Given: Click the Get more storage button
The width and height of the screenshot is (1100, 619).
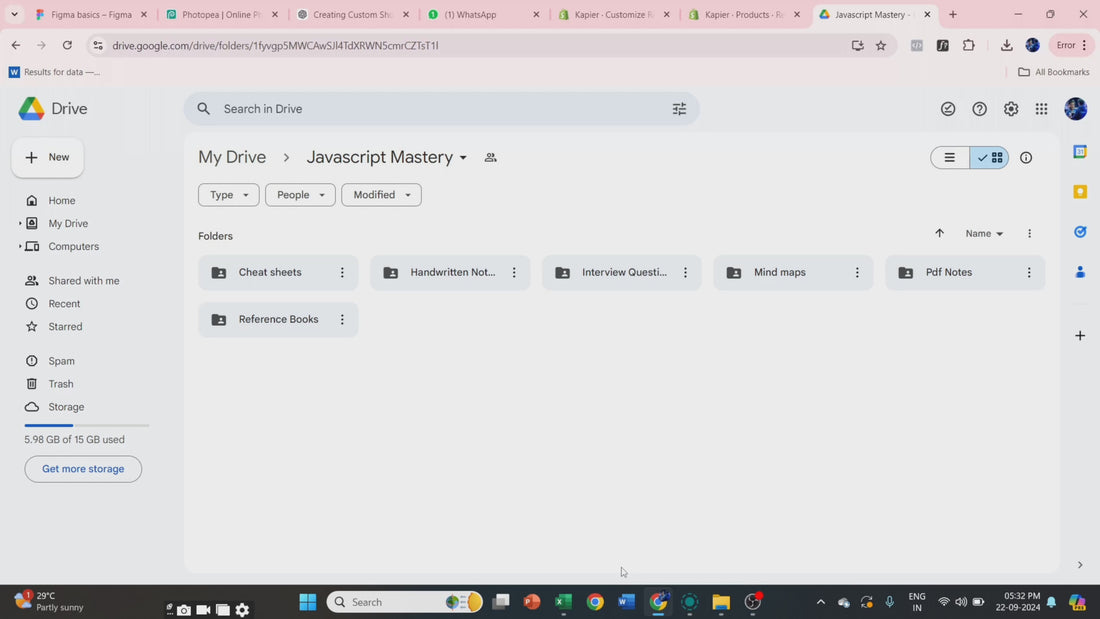Looking at the screenshot, I should click(83, 469).
